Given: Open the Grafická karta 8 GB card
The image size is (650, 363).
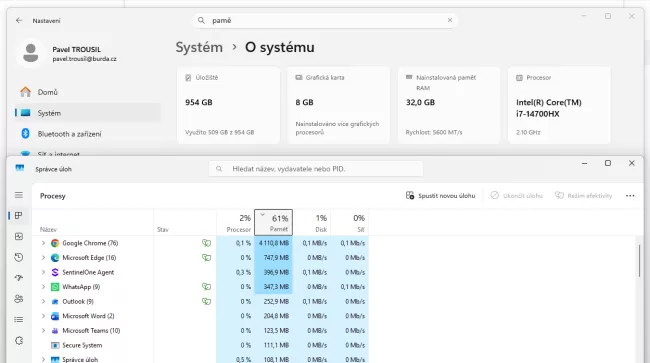Looking at the screenshot, I should tap(339, 105).
